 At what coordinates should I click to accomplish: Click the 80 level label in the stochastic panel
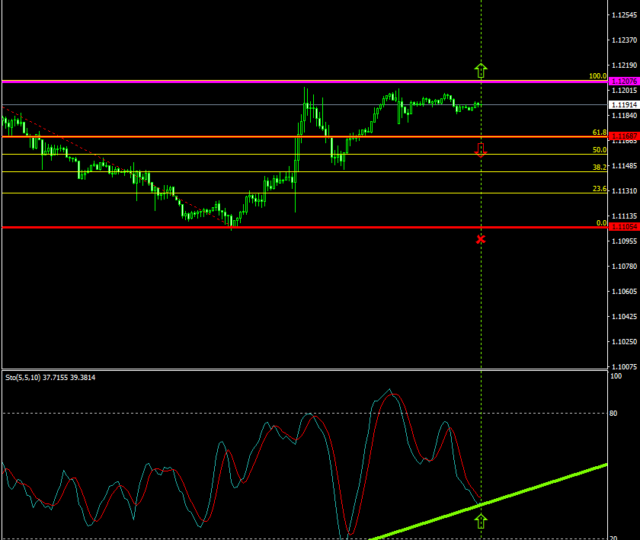[616, 413]
